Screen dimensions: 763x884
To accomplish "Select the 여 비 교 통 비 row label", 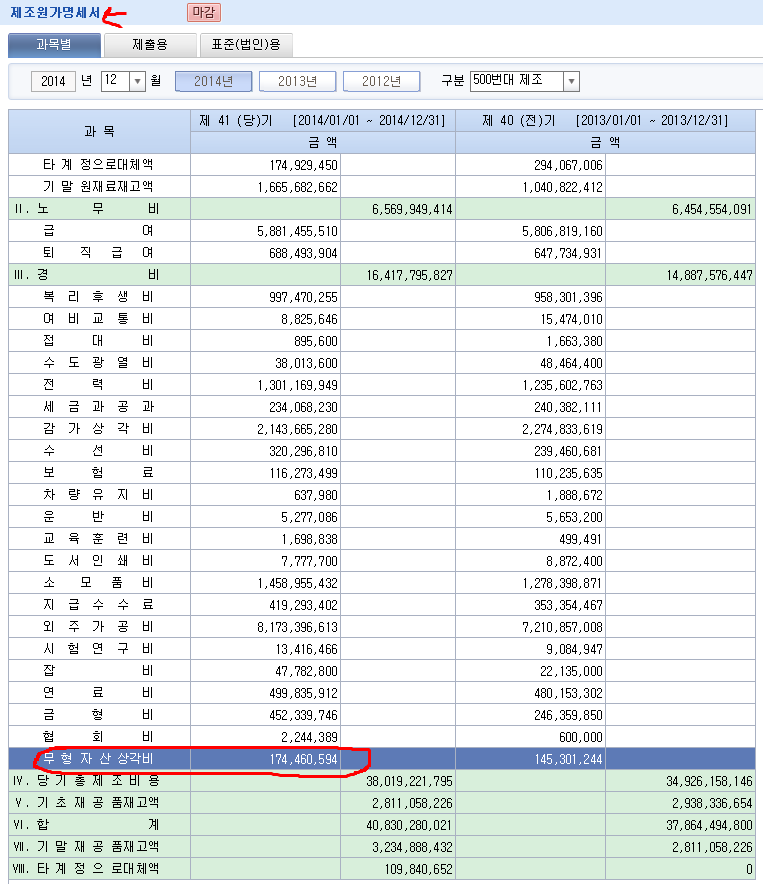I will [x=98, y=319].
